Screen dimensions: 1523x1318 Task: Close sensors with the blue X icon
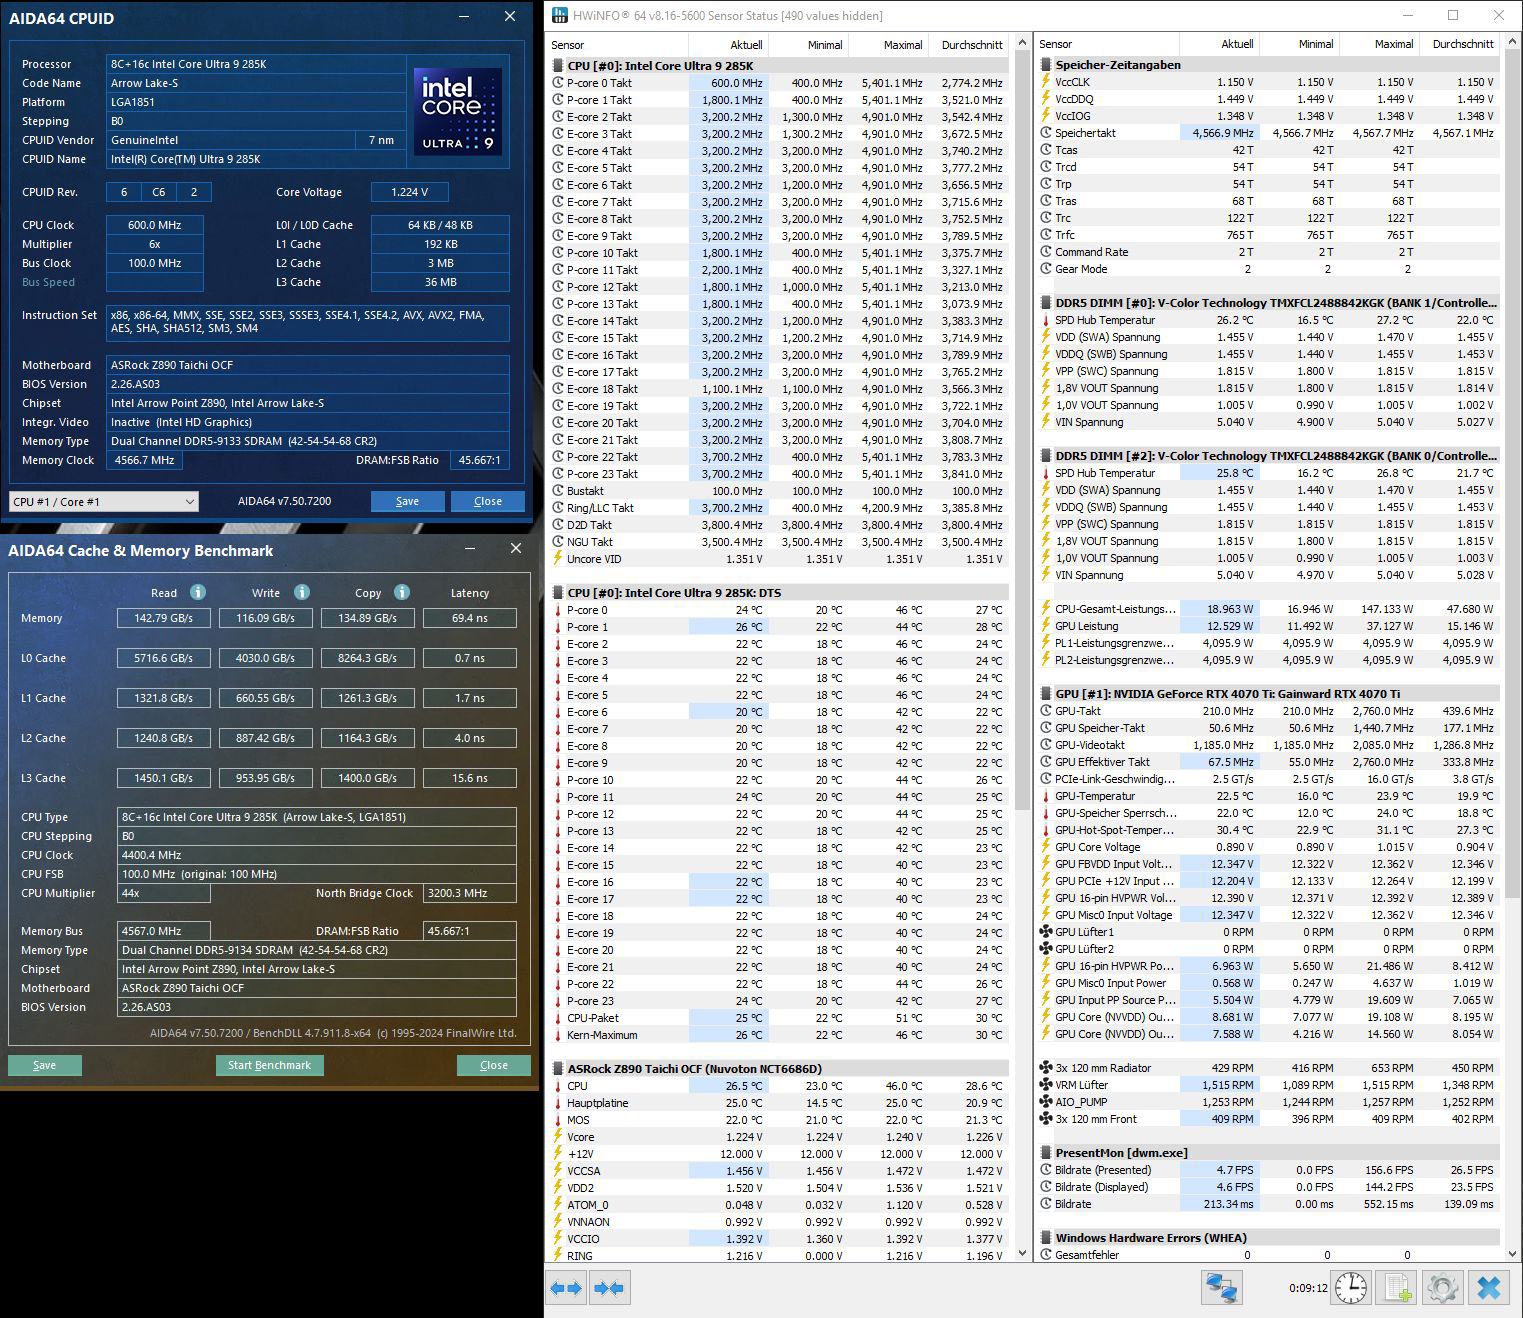click(x=1488, y=1288)
